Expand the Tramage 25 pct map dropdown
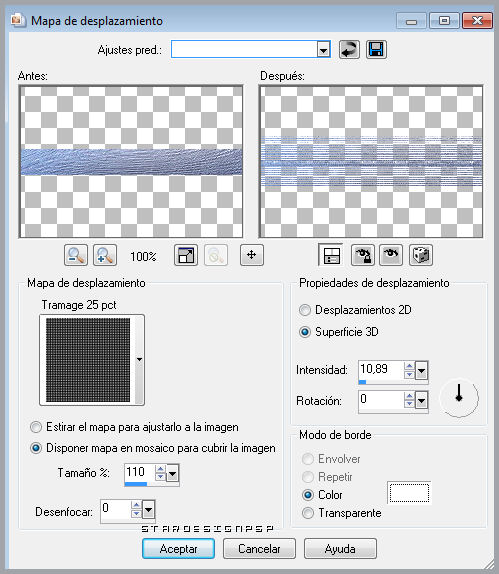This screenshot has width=499, height=574. pos(139,359)
